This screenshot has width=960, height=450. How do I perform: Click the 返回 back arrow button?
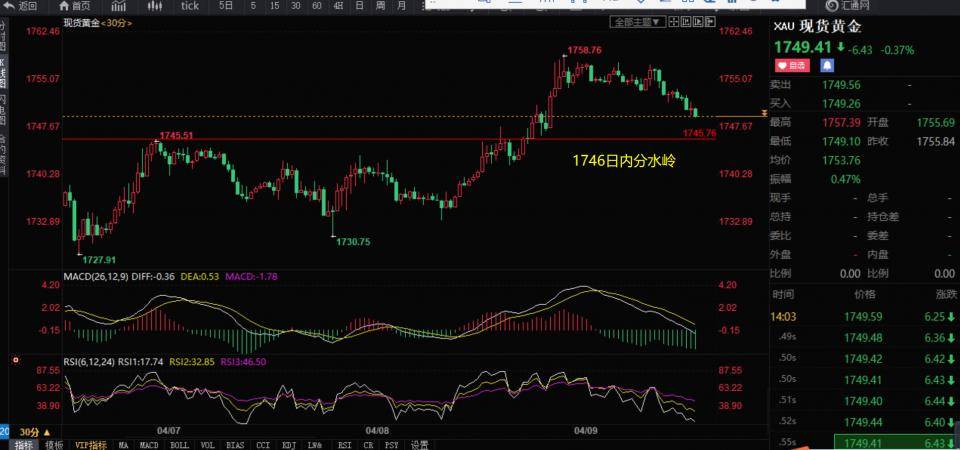coord(20,6)
